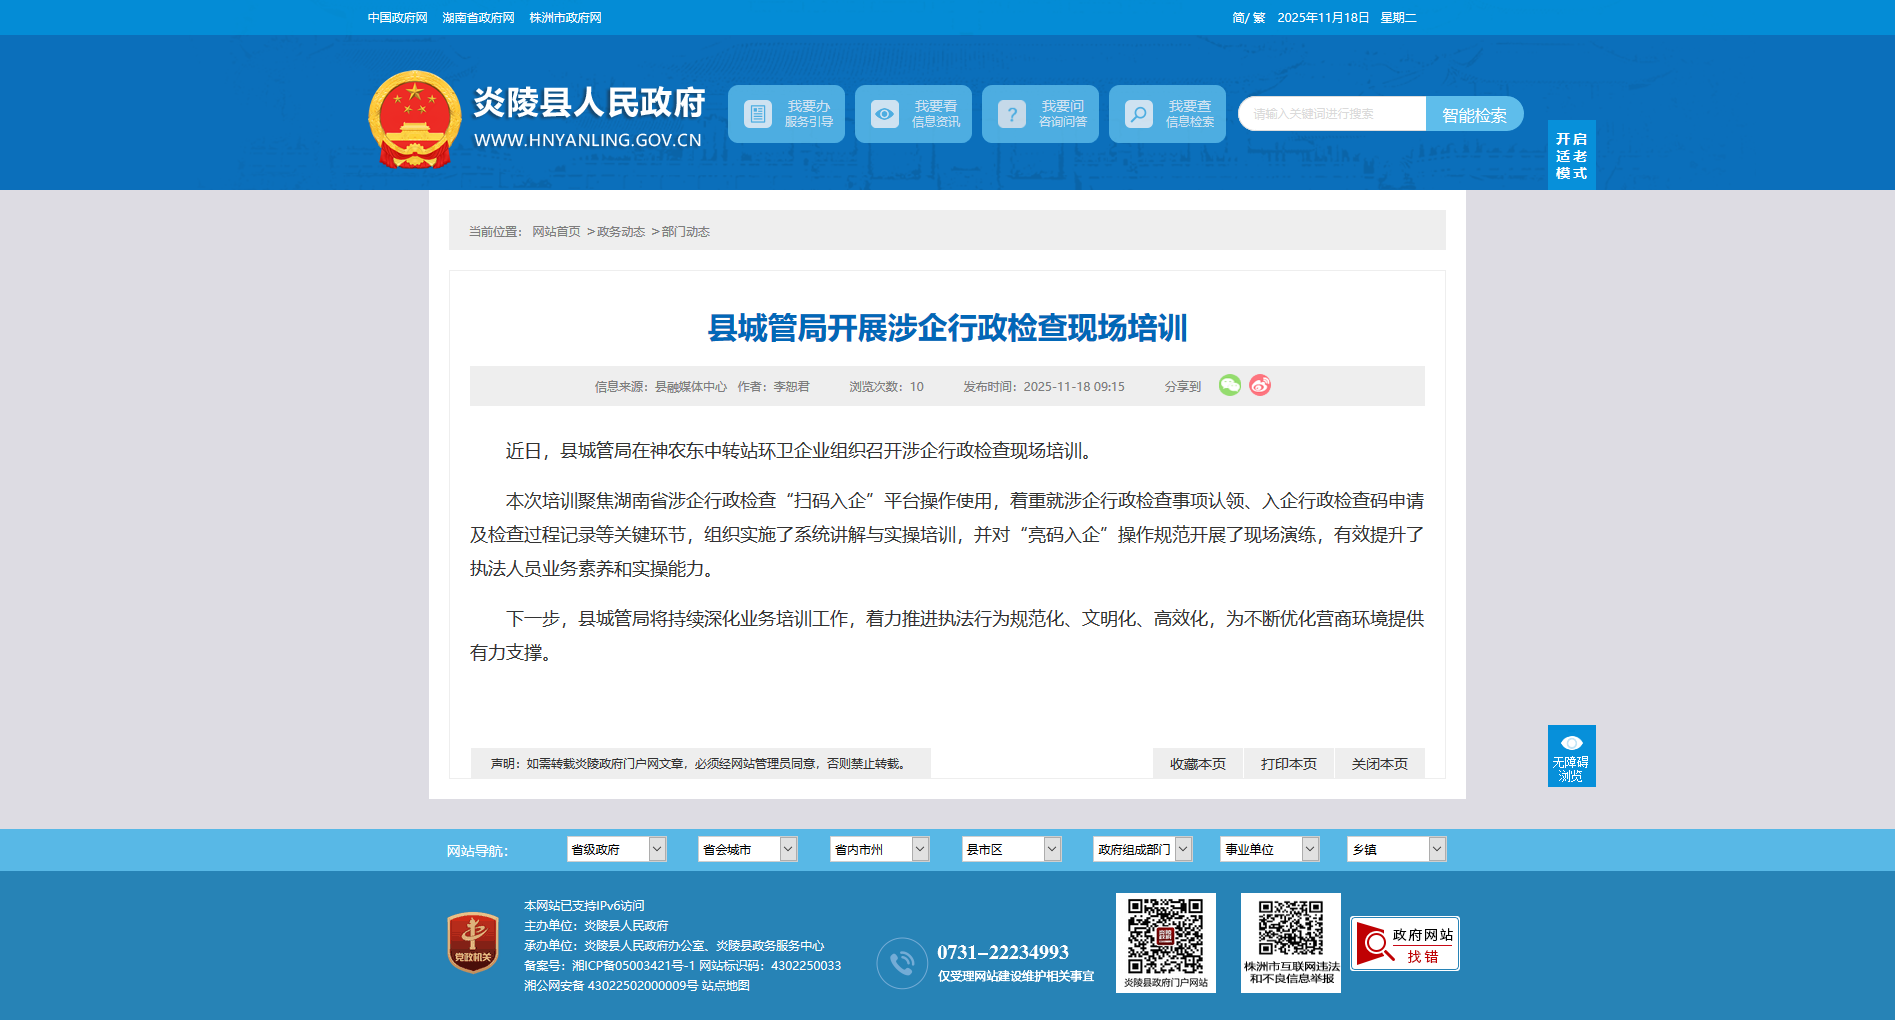Screen dimensions: 1895x1020
Task: Click the 政府网站找错 badge
Action: click(x=1404, y=943)
